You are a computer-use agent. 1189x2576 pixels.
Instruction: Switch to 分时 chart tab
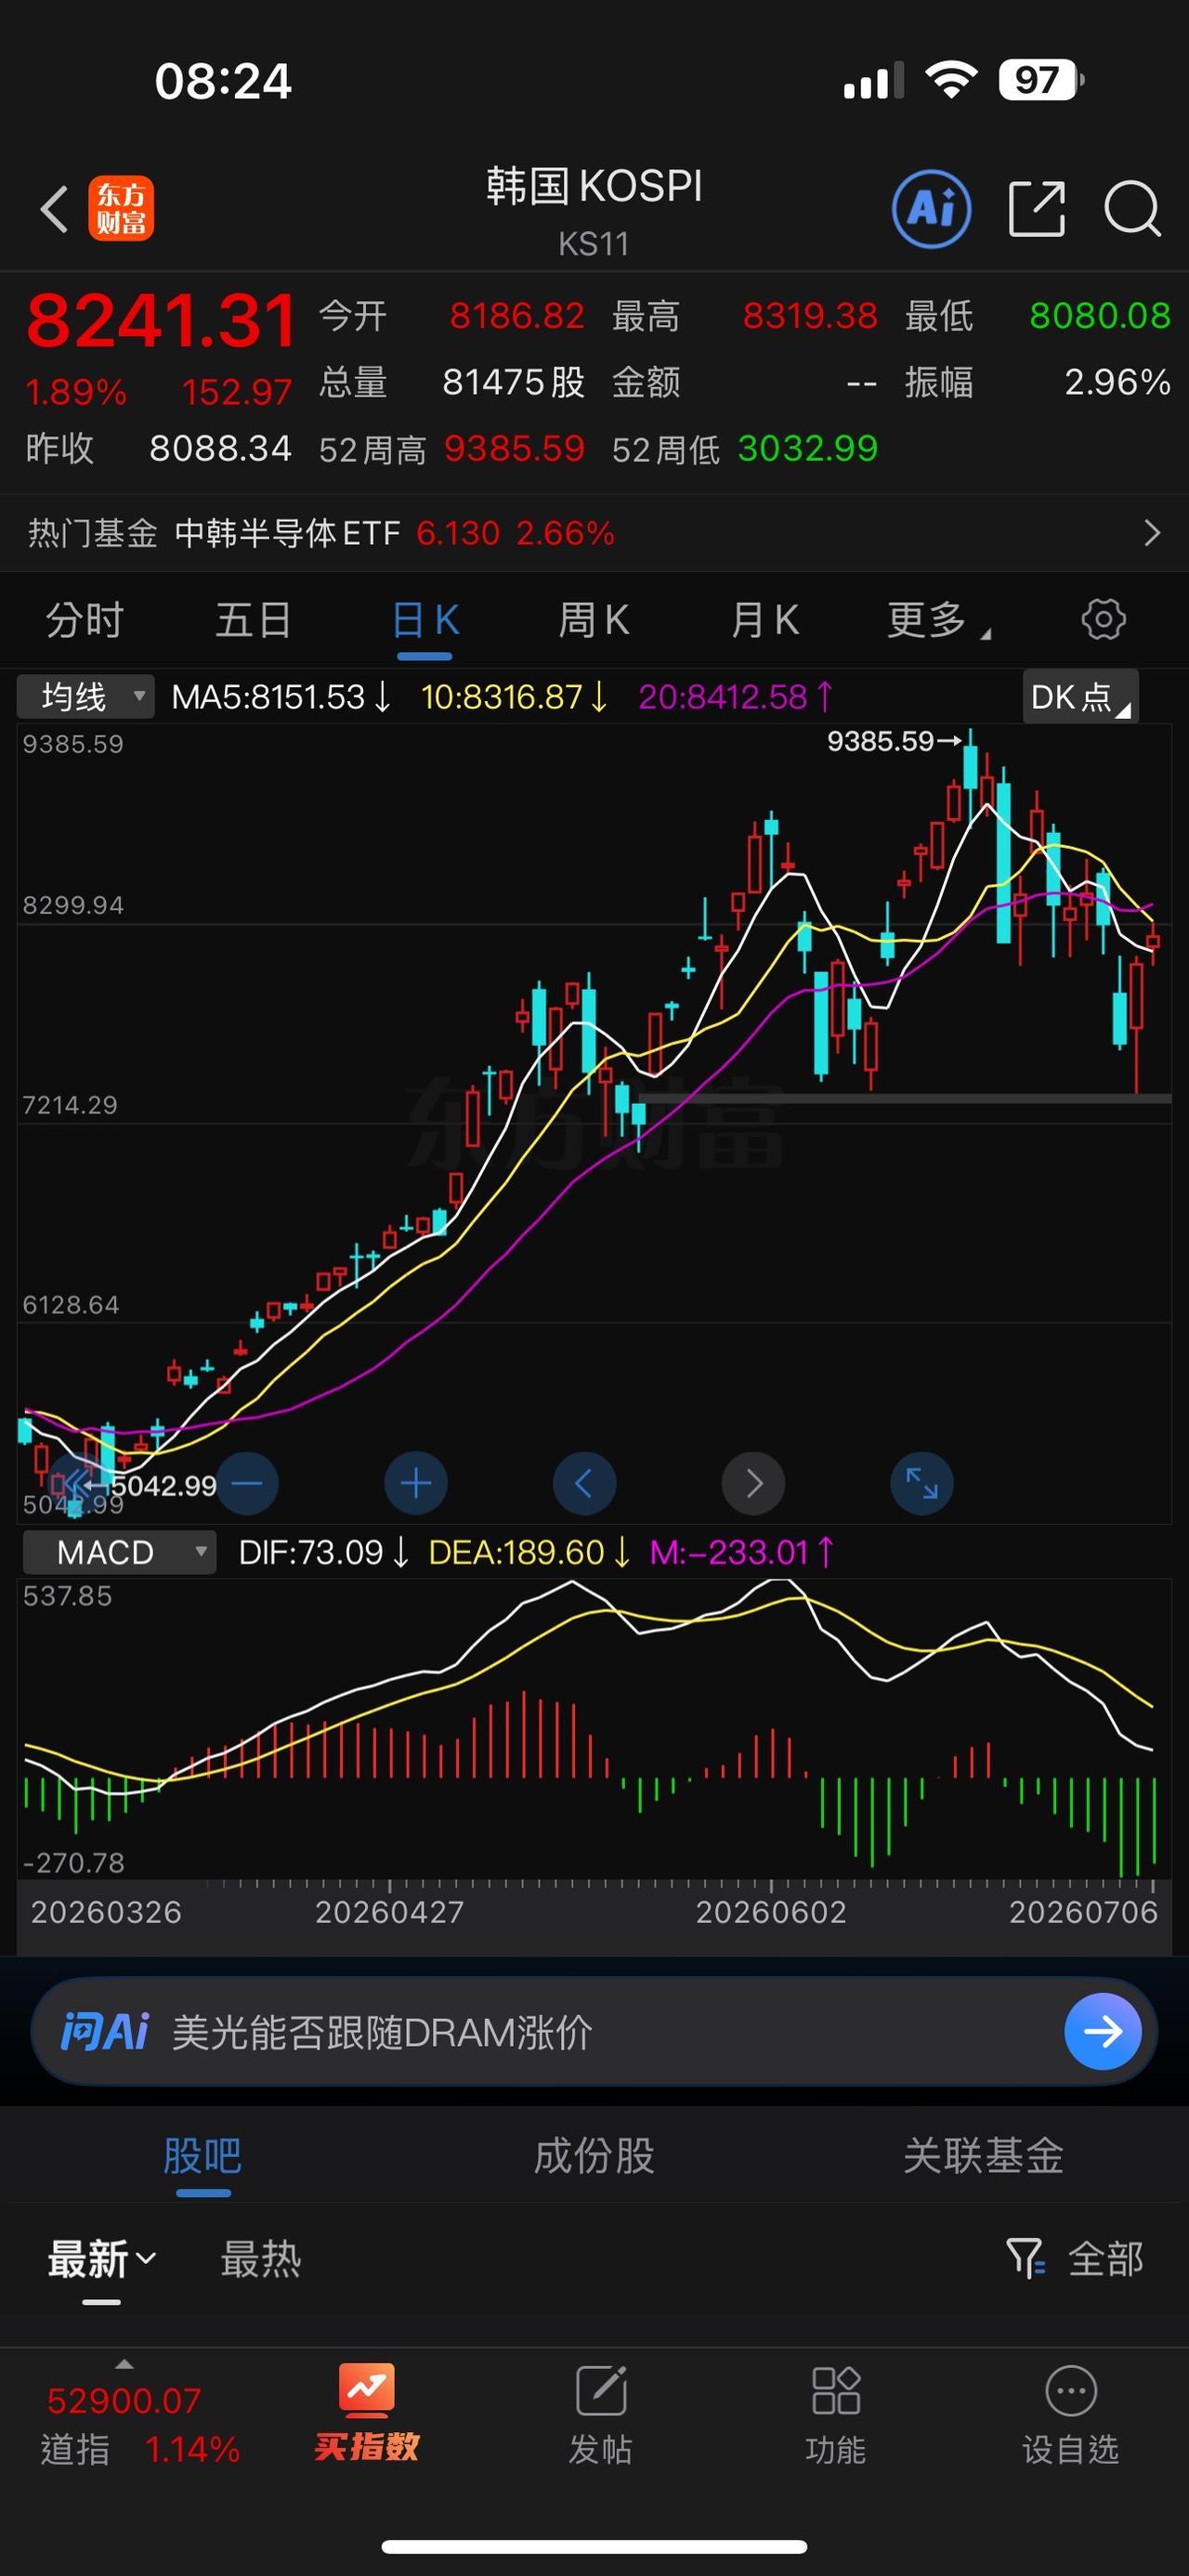pyautogui.click(x=85, y=620)
